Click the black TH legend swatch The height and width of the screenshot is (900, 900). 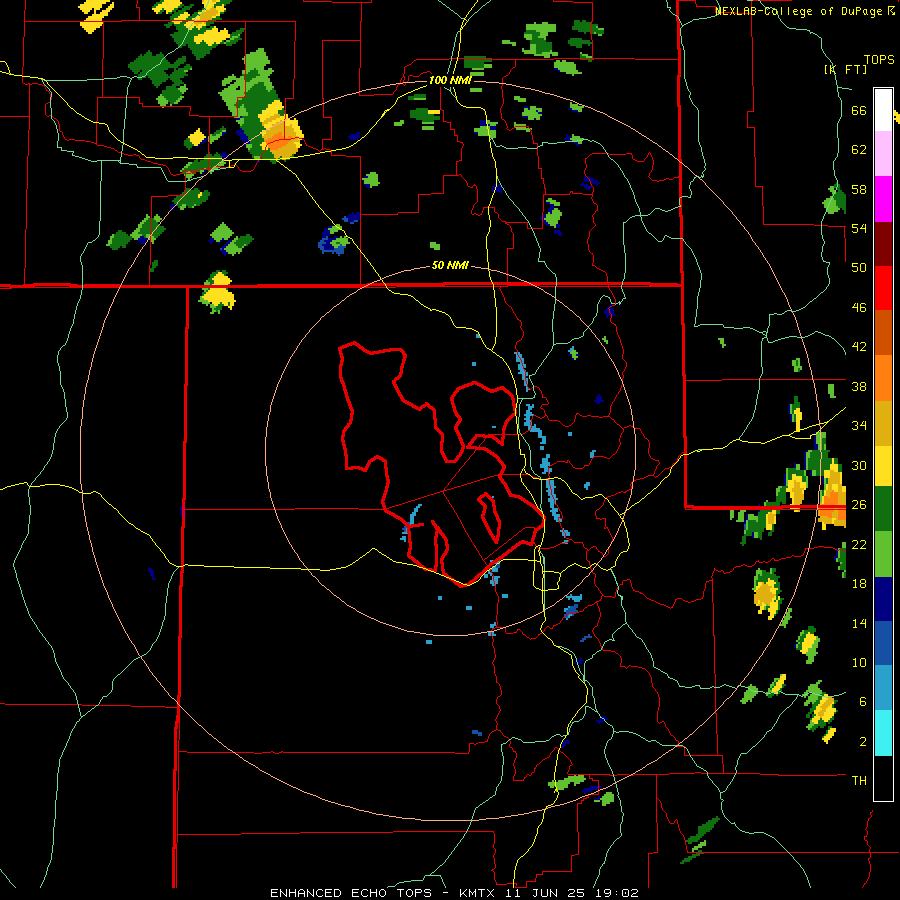tap(883, 778)
